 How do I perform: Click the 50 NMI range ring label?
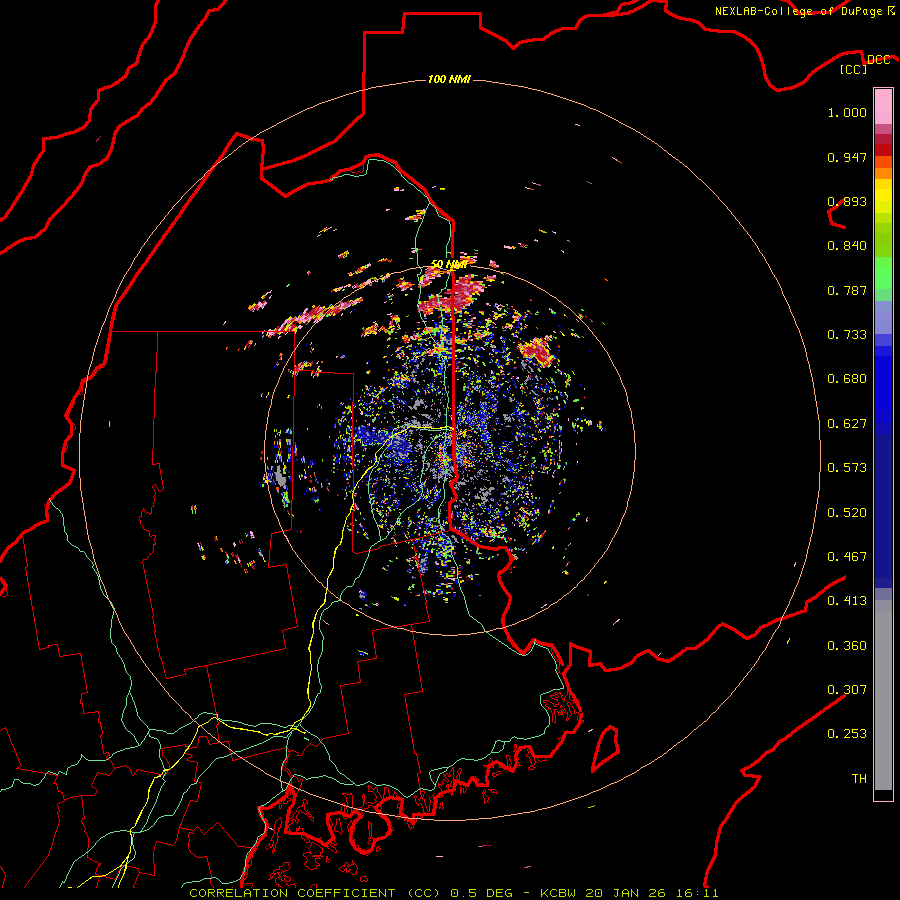[x=449, y=264]
